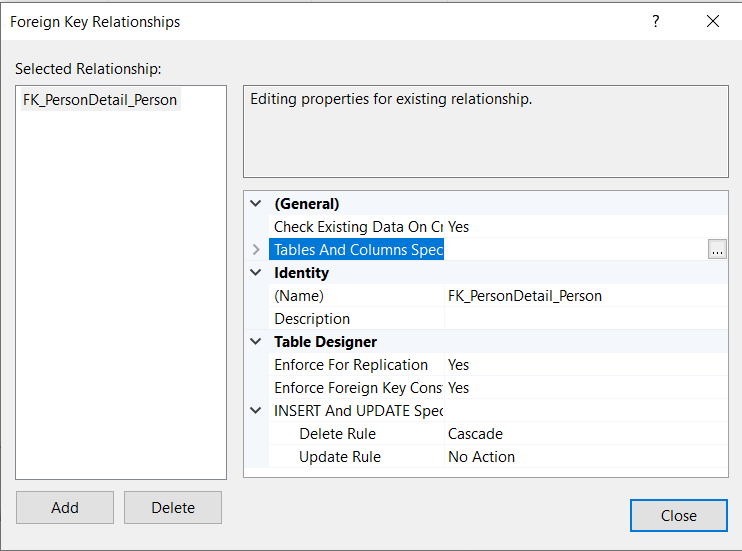Change Enforce Foreign Key Constraint value
Viewport: 742px width, 551px height.
(x=585, y=388)
